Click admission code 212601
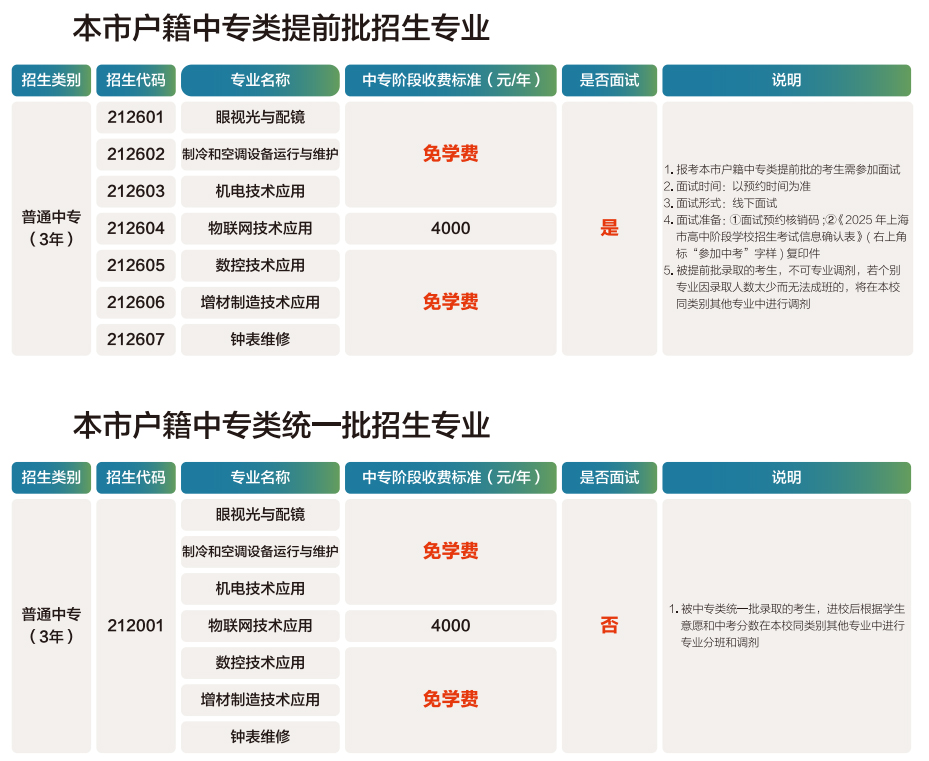Viewport: 929px width, 761px height. click(x=136, y=117)
